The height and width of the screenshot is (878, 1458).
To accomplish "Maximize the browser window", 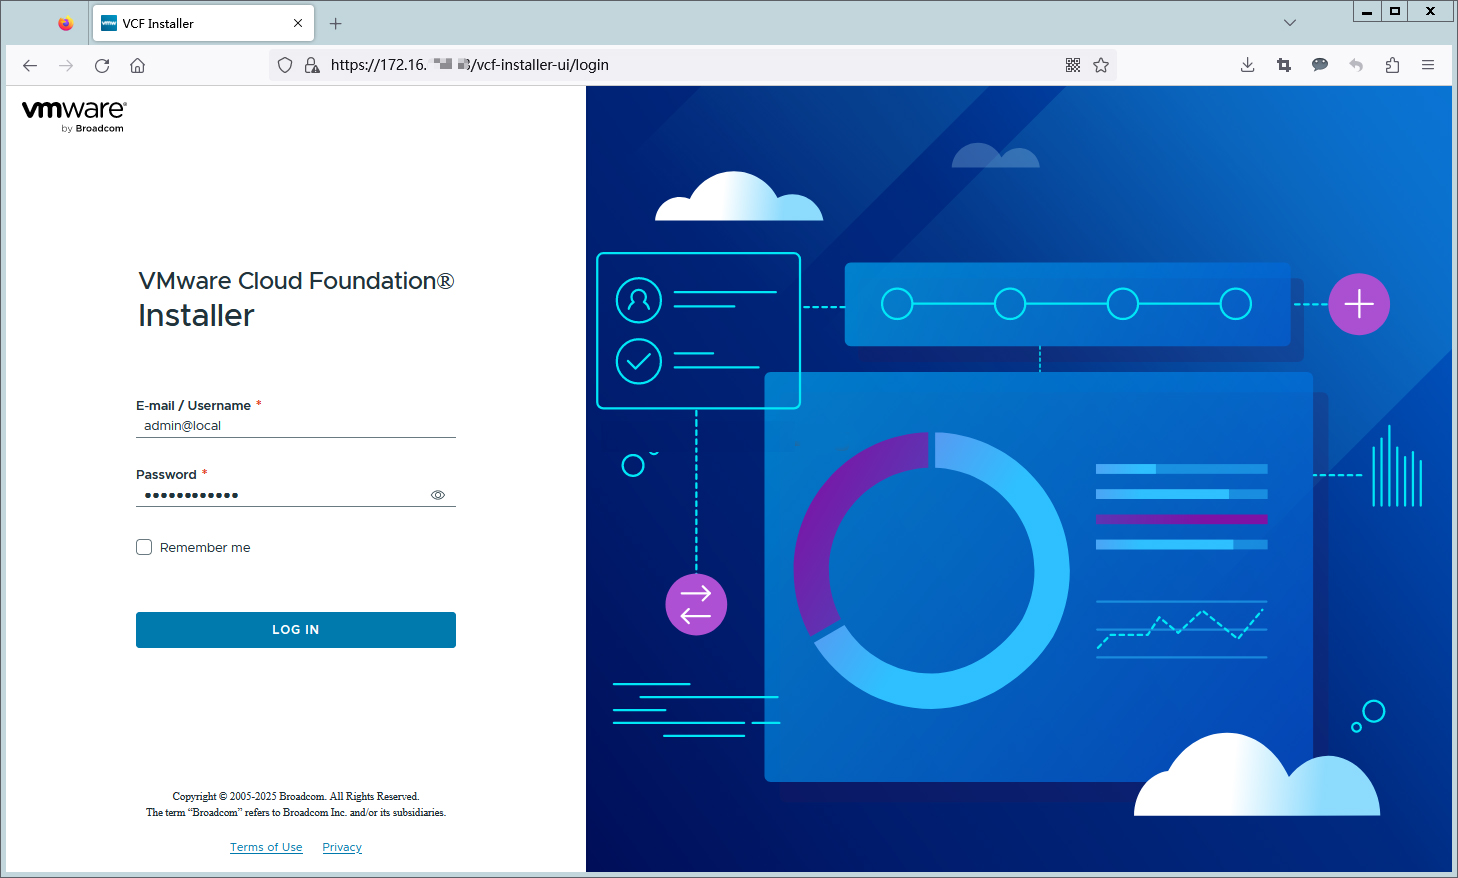I will click(1395, 11).
